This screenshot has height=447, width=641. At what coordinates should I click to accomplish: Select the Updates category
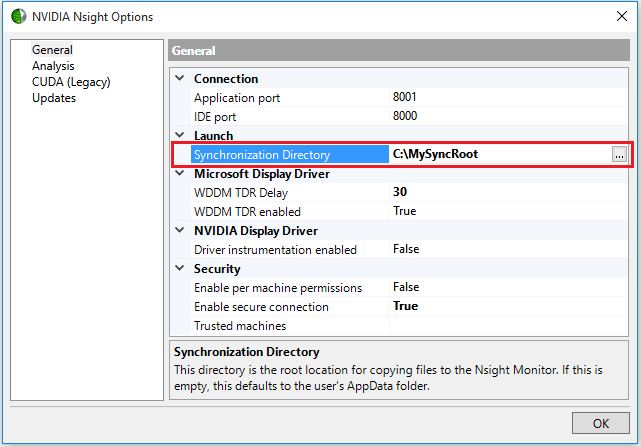click(x=54, y=98)
